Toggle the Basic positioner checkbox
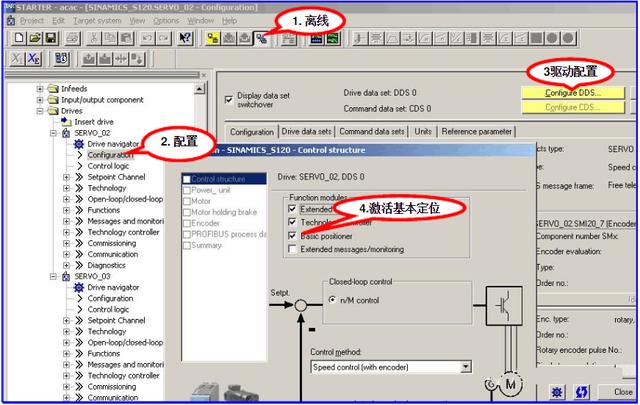This screenshot has height=405, width=640. (x=293, y=235)
